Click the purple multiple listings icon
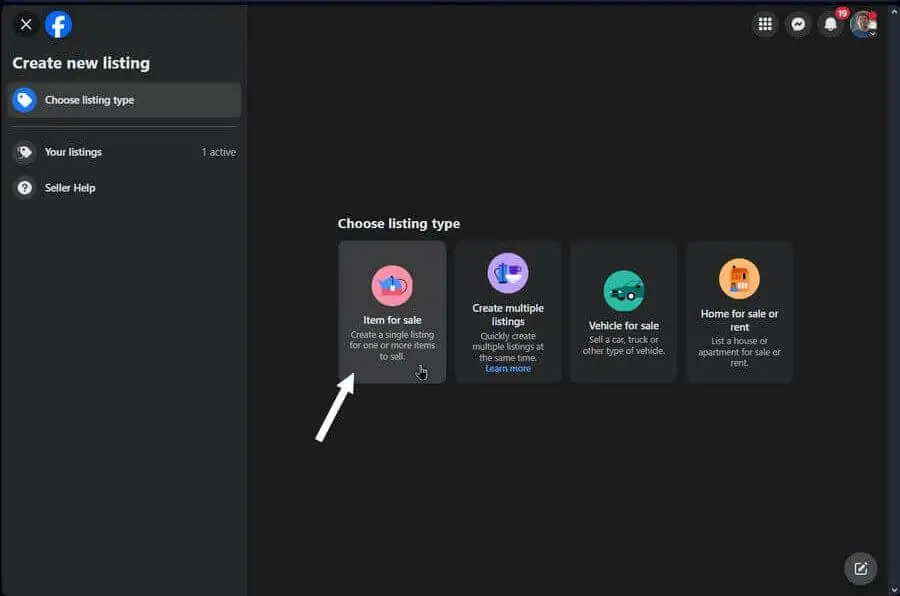Image resolution: width=900 pixels, height=596 pixels. [x=508, y=273]
